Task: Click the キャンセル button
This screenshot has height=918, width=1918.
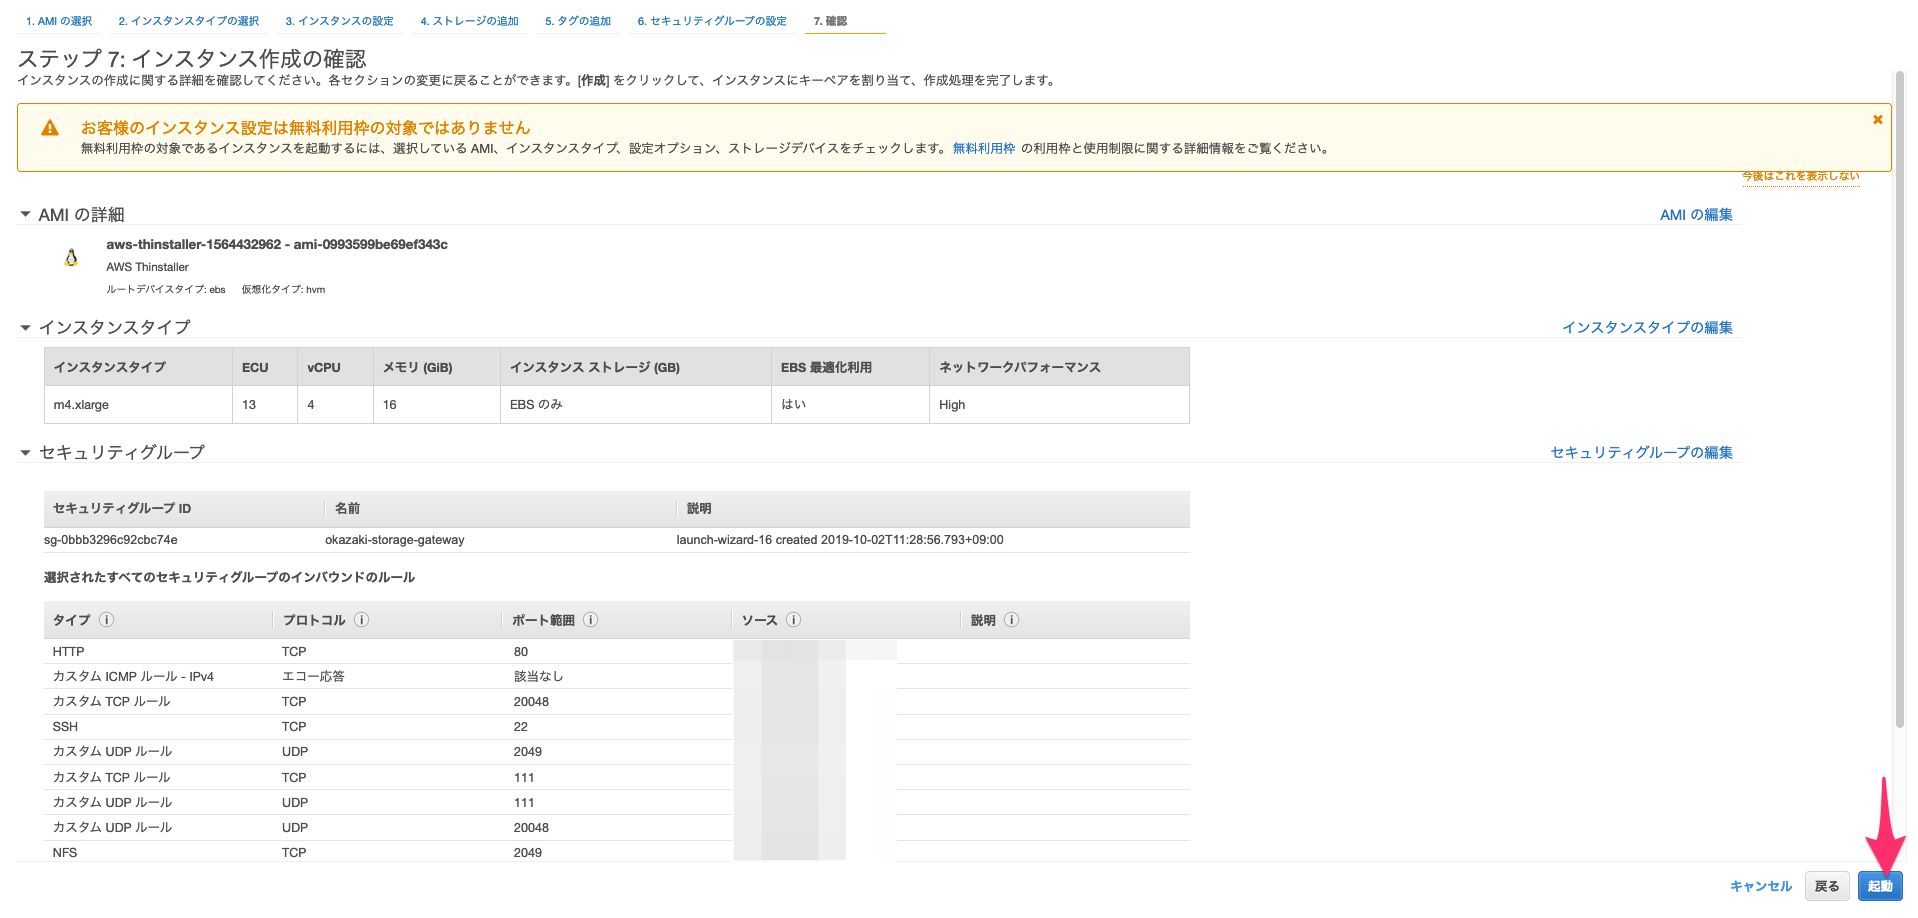Action: (1760, 885)
